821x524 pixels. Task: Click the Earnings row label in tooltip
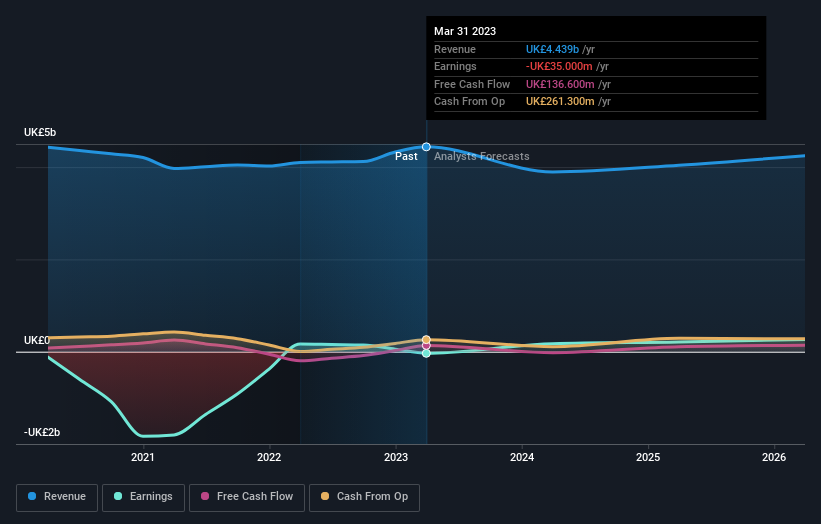pyautogui.click(x=455, y=66)
